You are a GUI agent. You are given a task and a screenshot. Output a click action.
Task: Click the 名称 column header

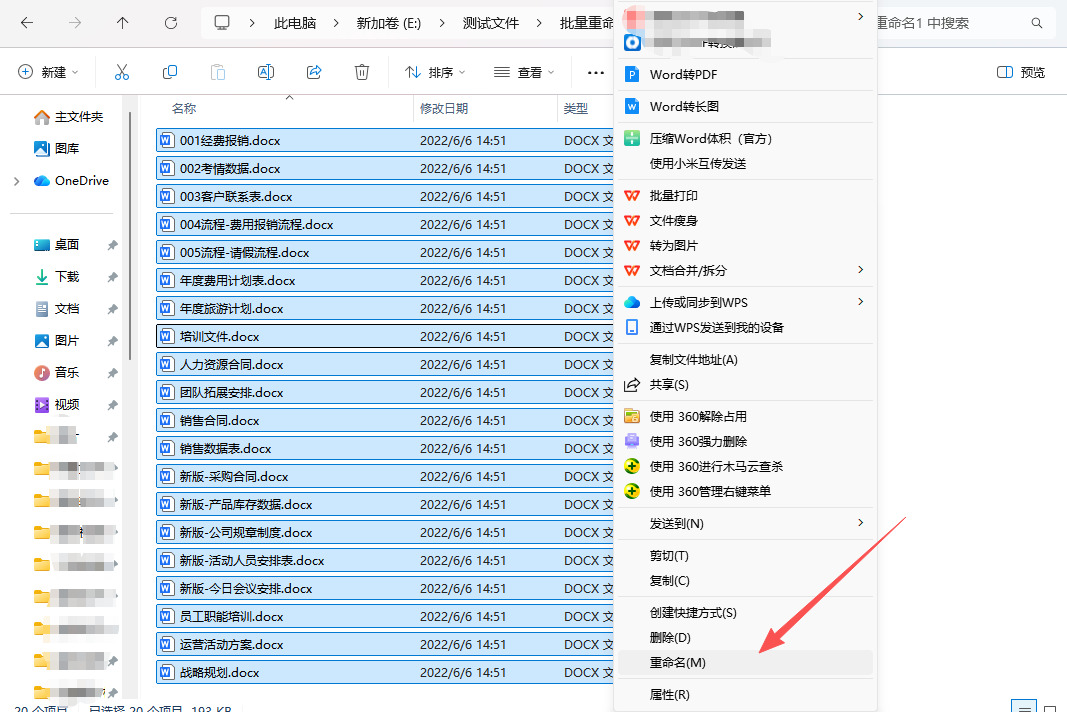[x=184, y=109]
